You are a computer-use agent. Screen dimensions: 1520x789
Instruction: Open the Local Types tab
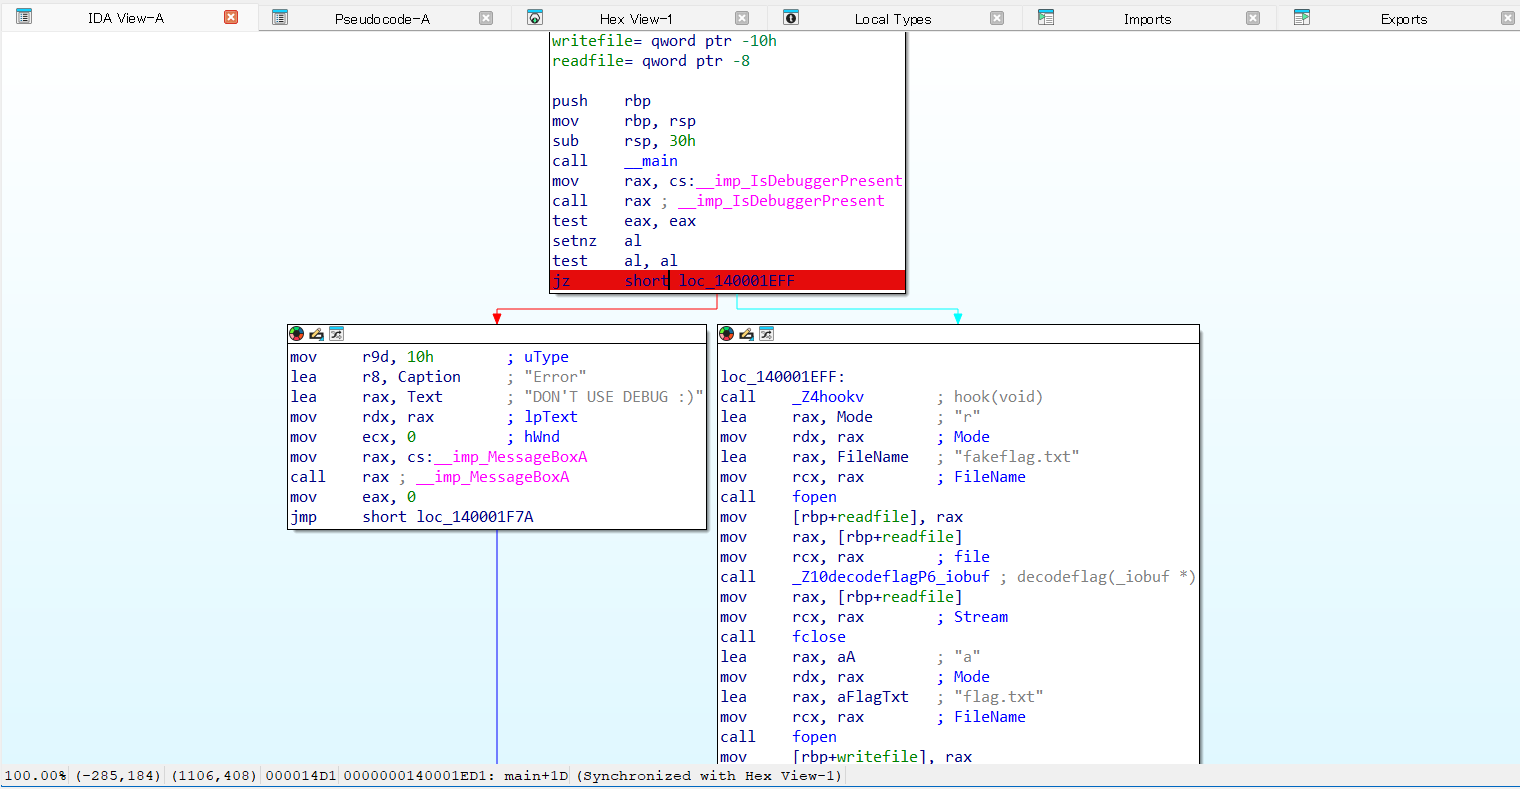[x=892, y=18]
